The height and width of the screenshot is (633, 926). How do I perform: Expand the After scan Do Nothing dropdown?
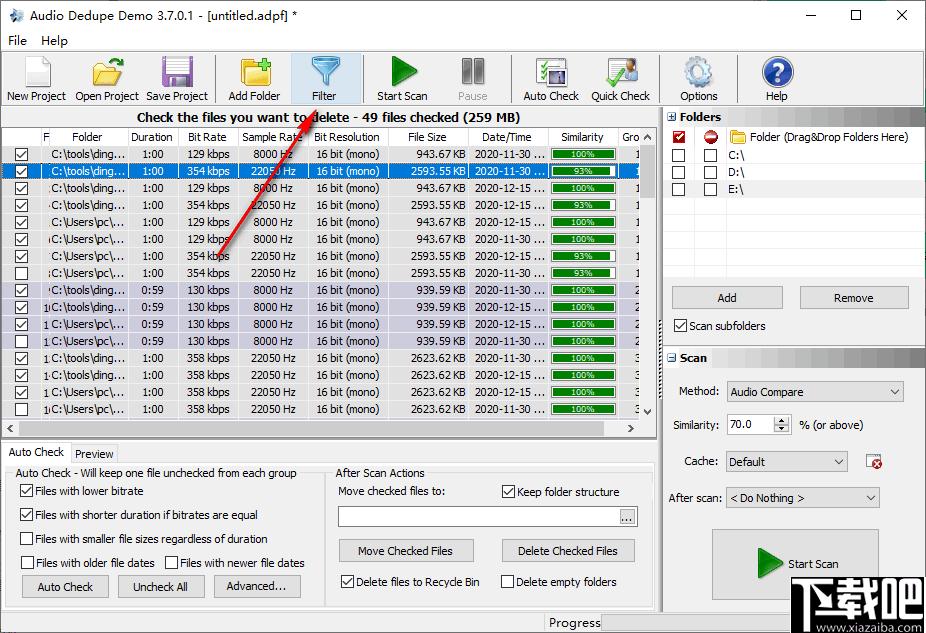pyautogui.click(x=803, y=498)
